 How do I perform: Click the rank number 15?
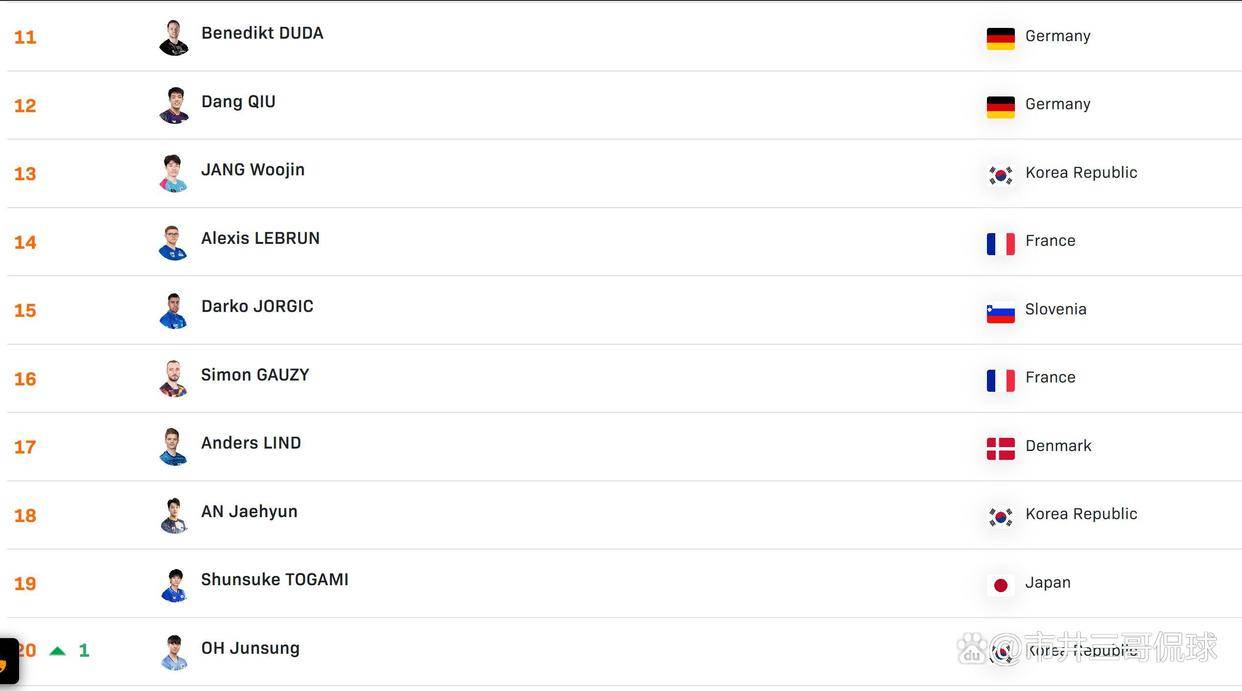(x=25, y=311)
